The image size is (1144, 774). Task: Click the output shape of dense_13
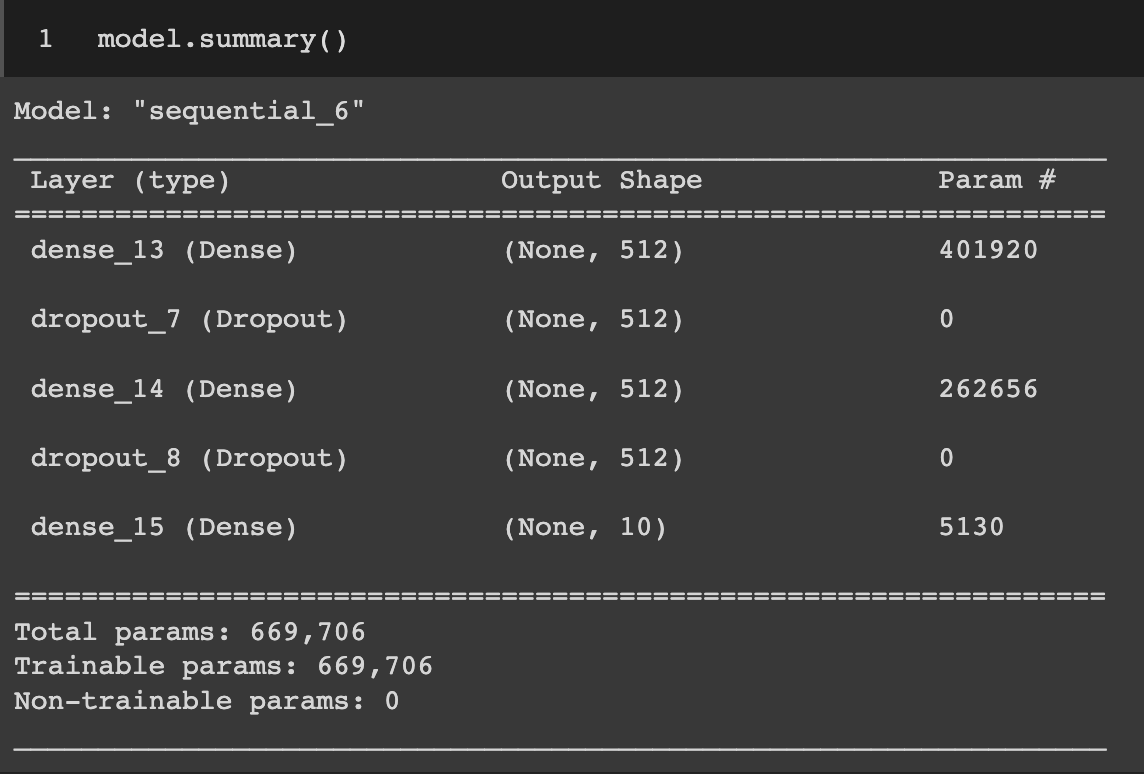(x=593, y=250)
